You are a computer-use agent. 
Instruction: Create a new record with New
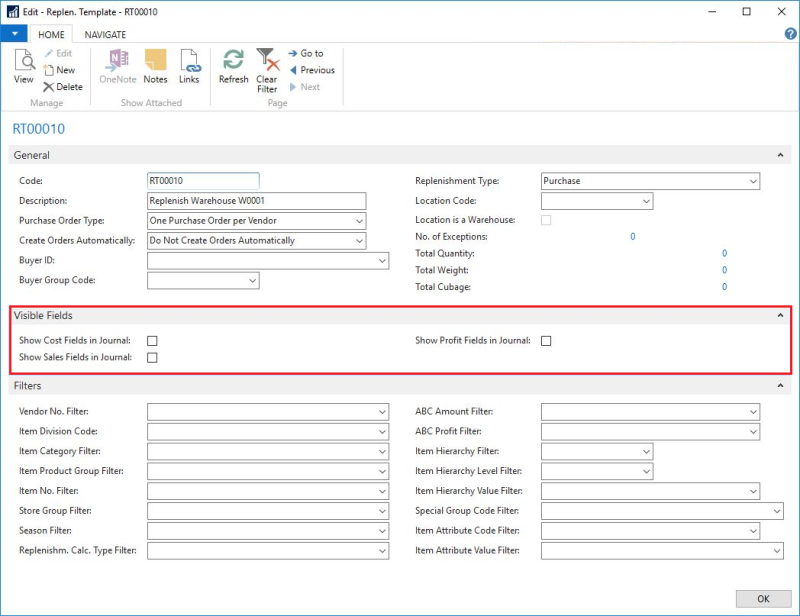coord(59,70)
